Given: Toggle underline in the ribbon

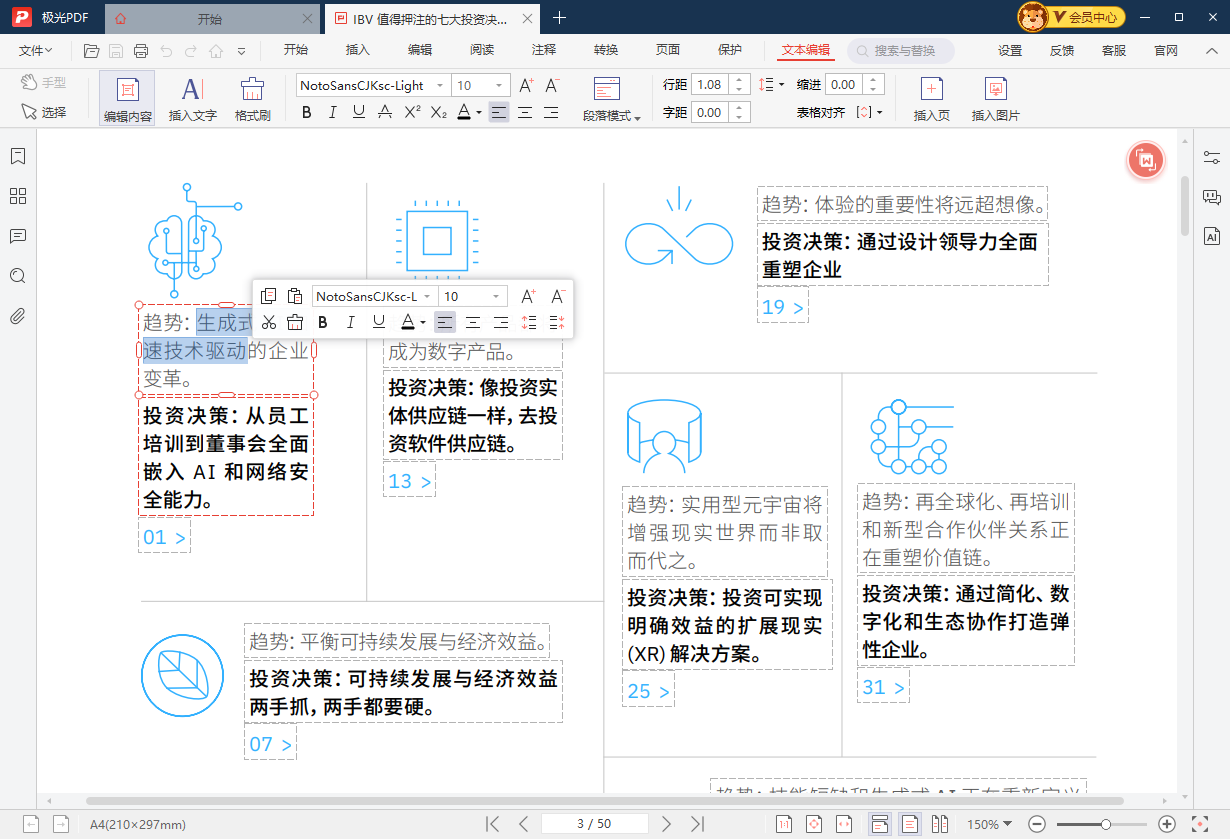Looking at the screenshot, I should (359, 112).
